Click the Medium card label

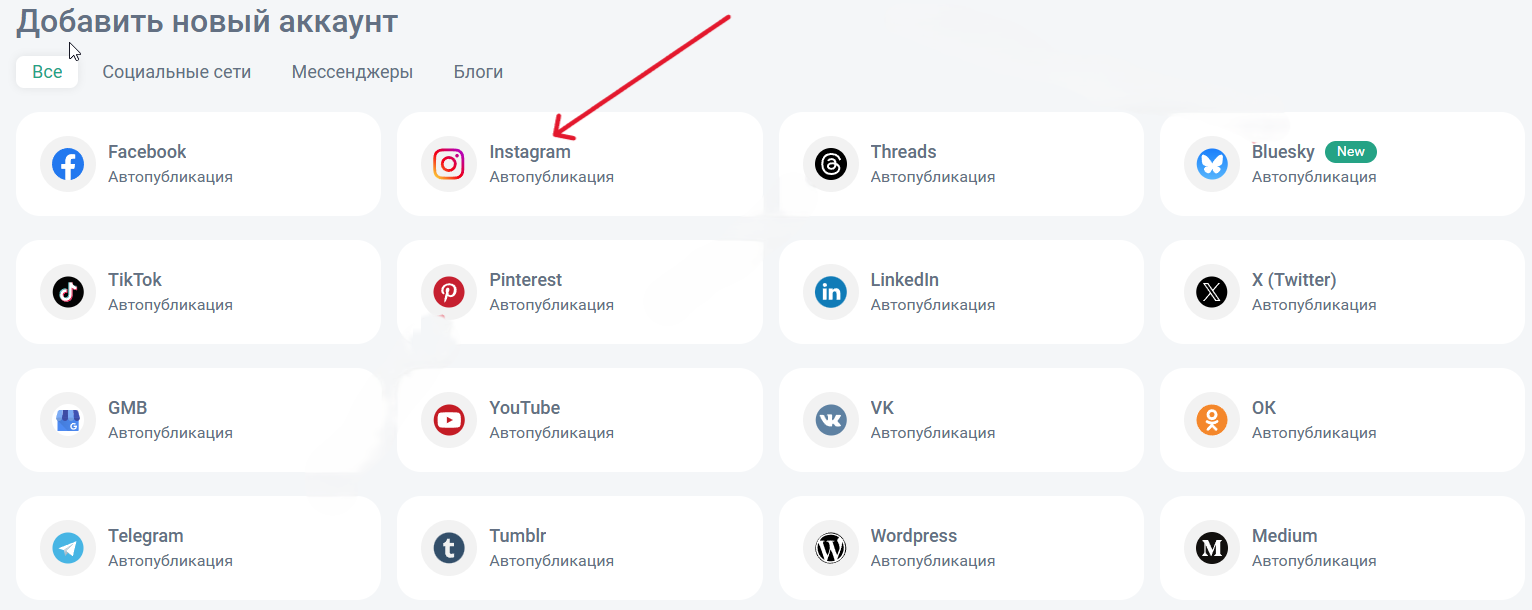(x=1284, y=536)
